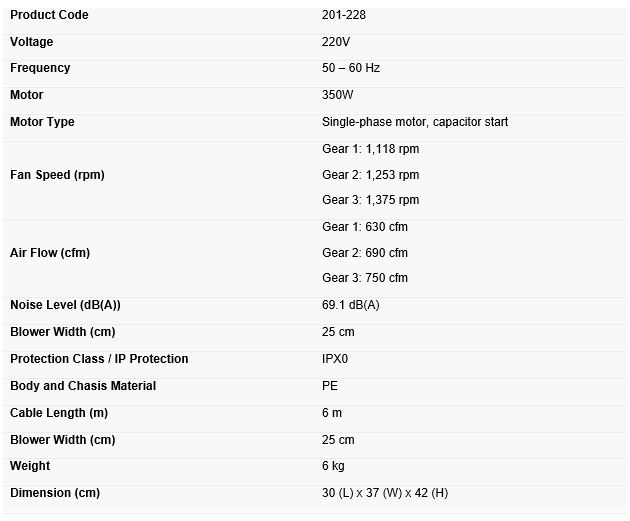Select the Gear 3: 1,375 rpm entry
630x521 pixels.
[370, 200]
